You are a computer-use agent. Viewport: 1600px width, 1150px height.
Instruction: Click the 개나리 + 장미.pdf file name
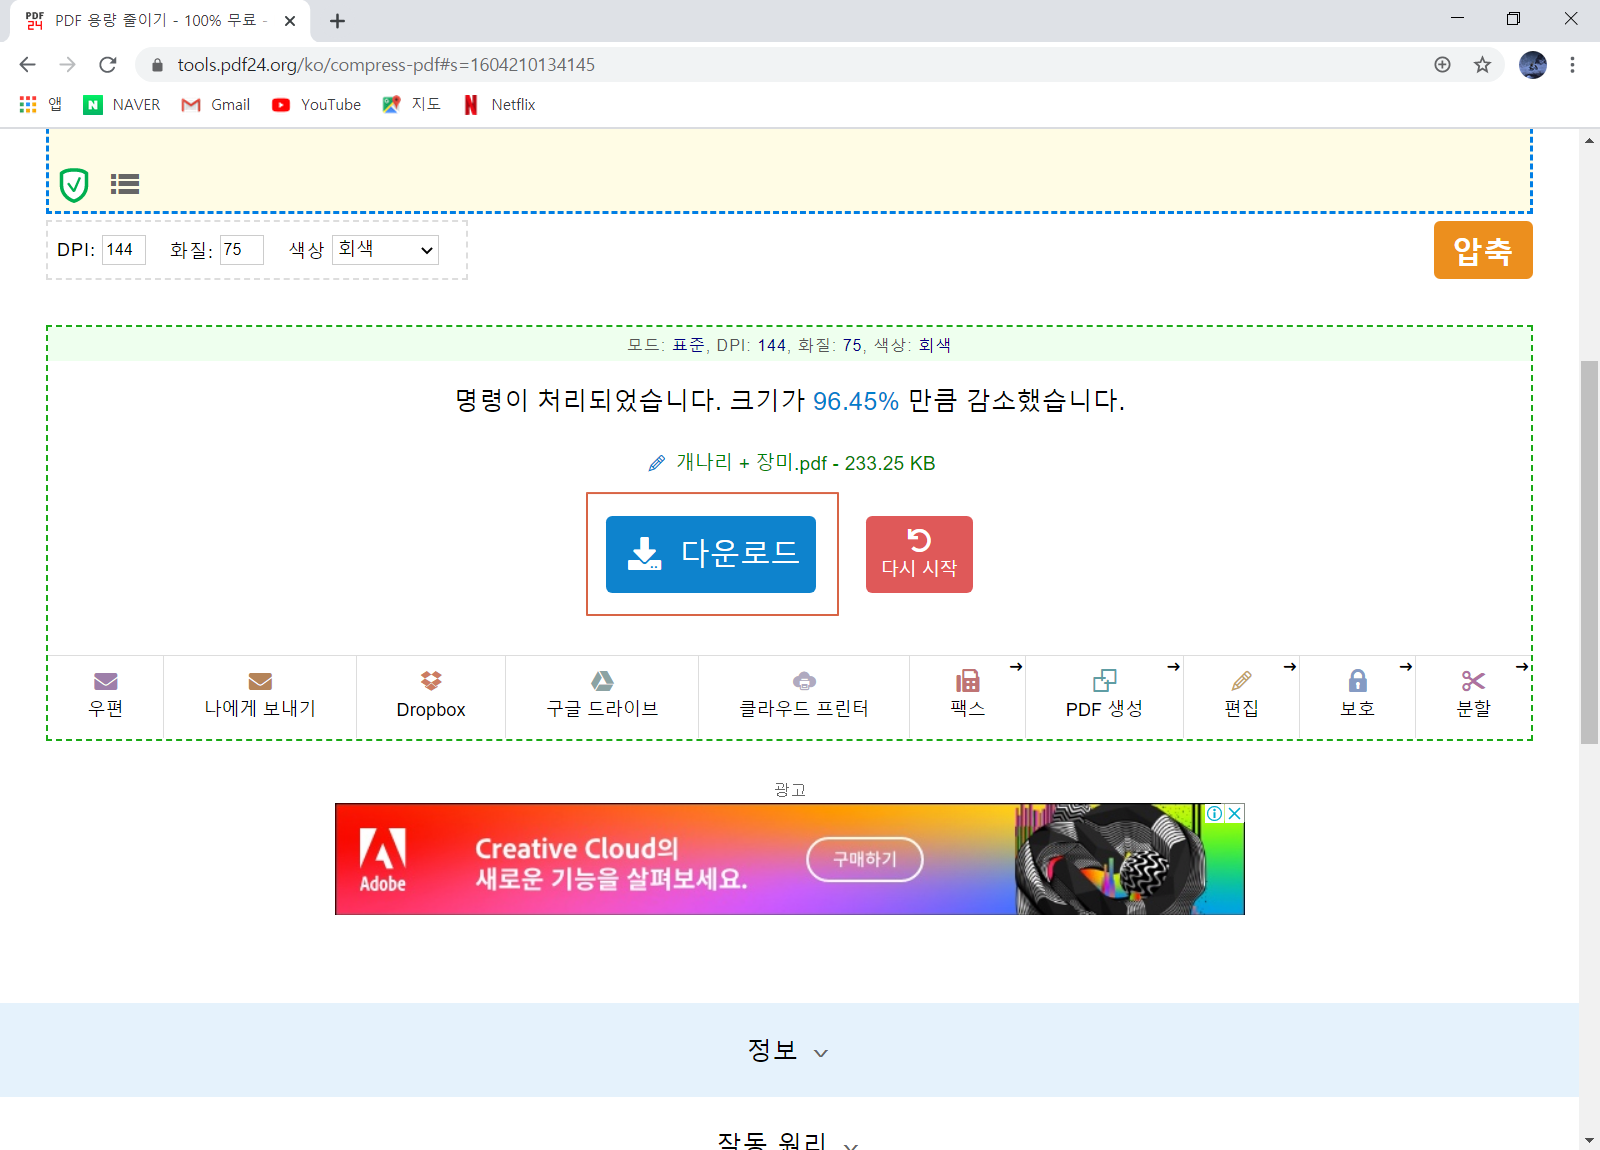(752, 463)
